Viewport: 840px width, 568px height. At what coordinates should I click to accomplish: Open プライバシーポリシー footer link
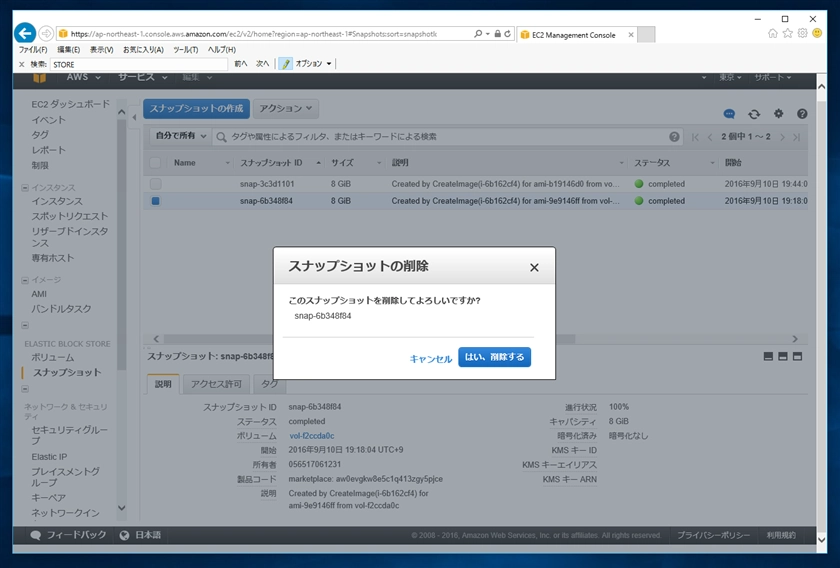pyautogui.click(x=713, y=535)
